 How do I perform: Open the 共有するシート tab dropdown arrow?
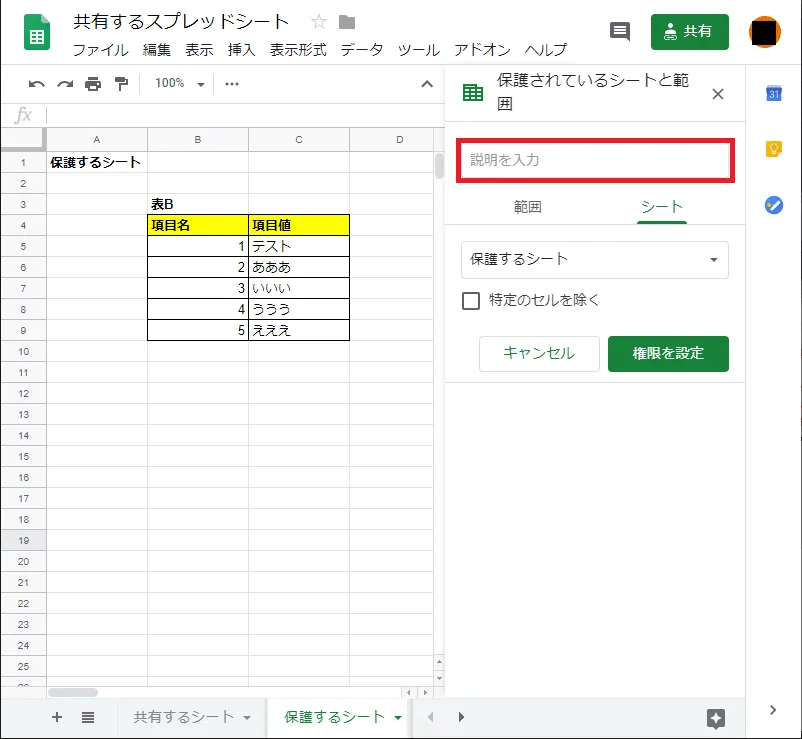247,718
